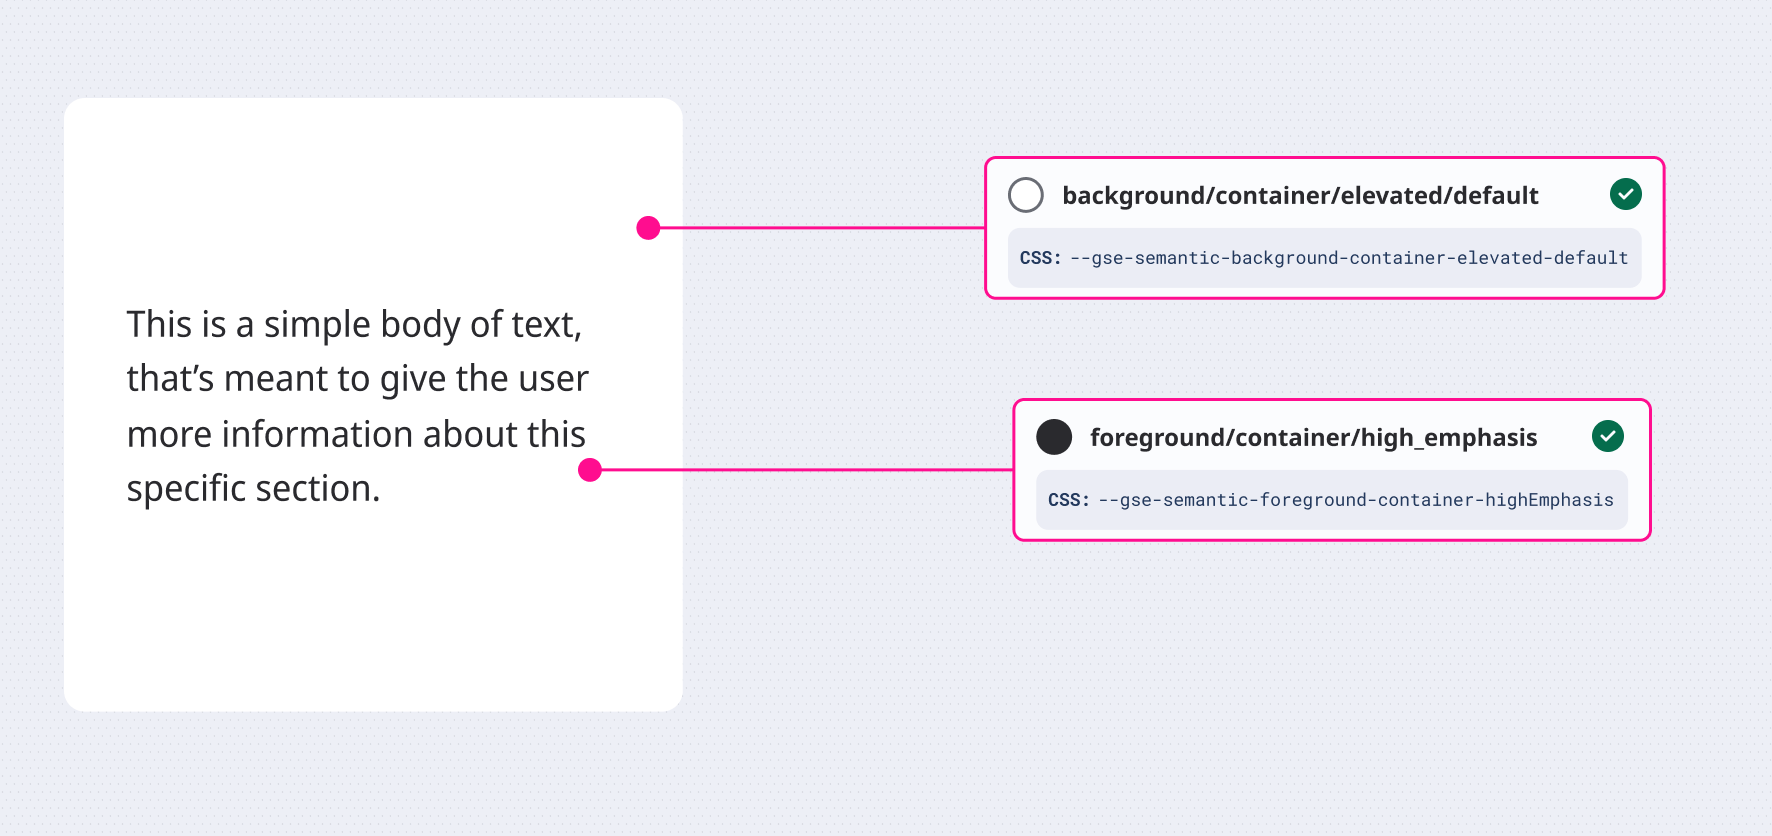Click the "CSS:" label in background token card
This screenshot has width=1772, height=836.
(1040, 258)
